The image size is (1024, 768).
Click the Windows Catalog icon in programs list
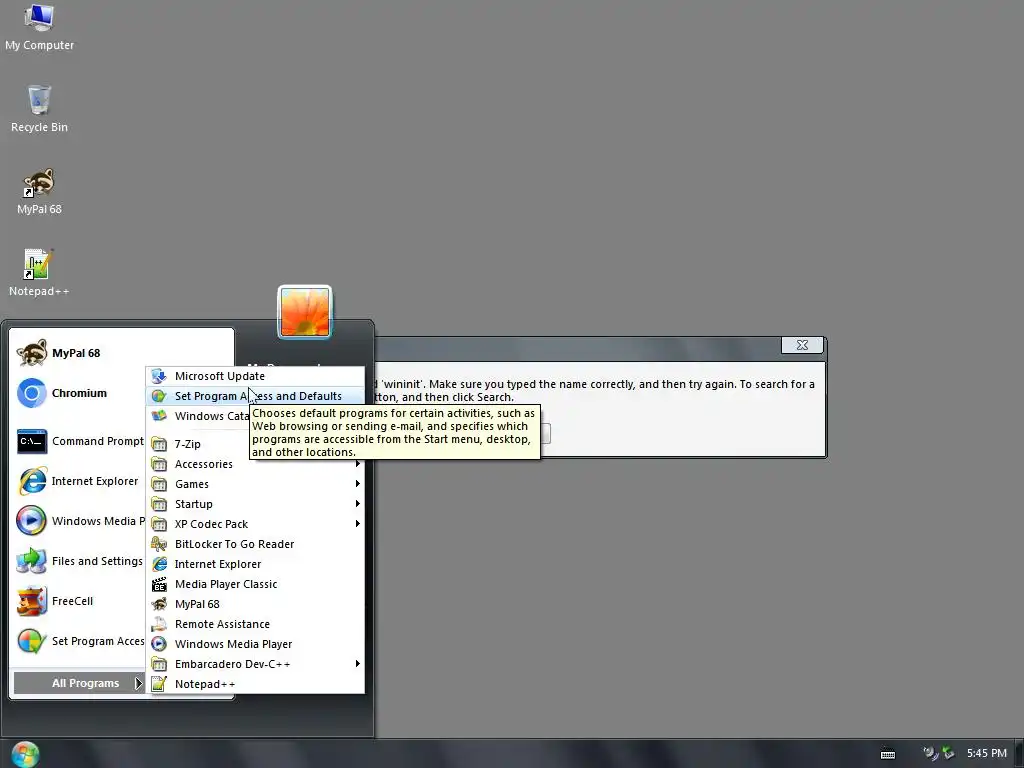(x=159, y=416)
